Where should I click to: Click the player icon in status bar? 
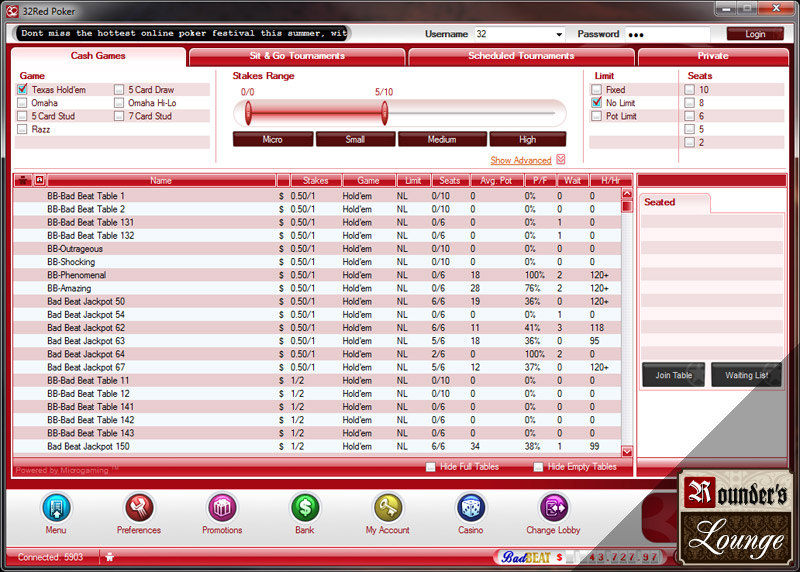109,557
